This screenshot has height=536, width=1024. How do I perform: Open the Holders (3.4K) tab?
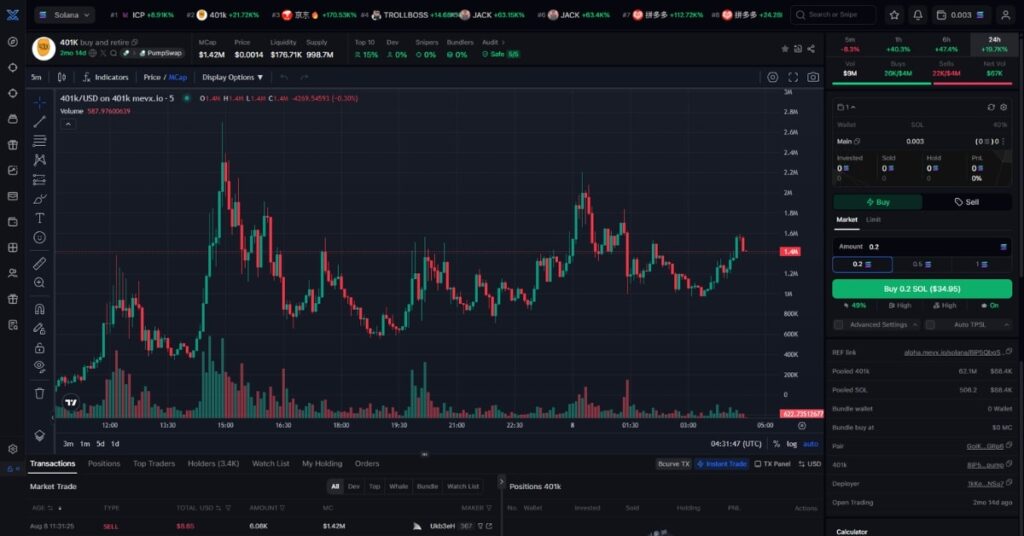tap(214, 464)
